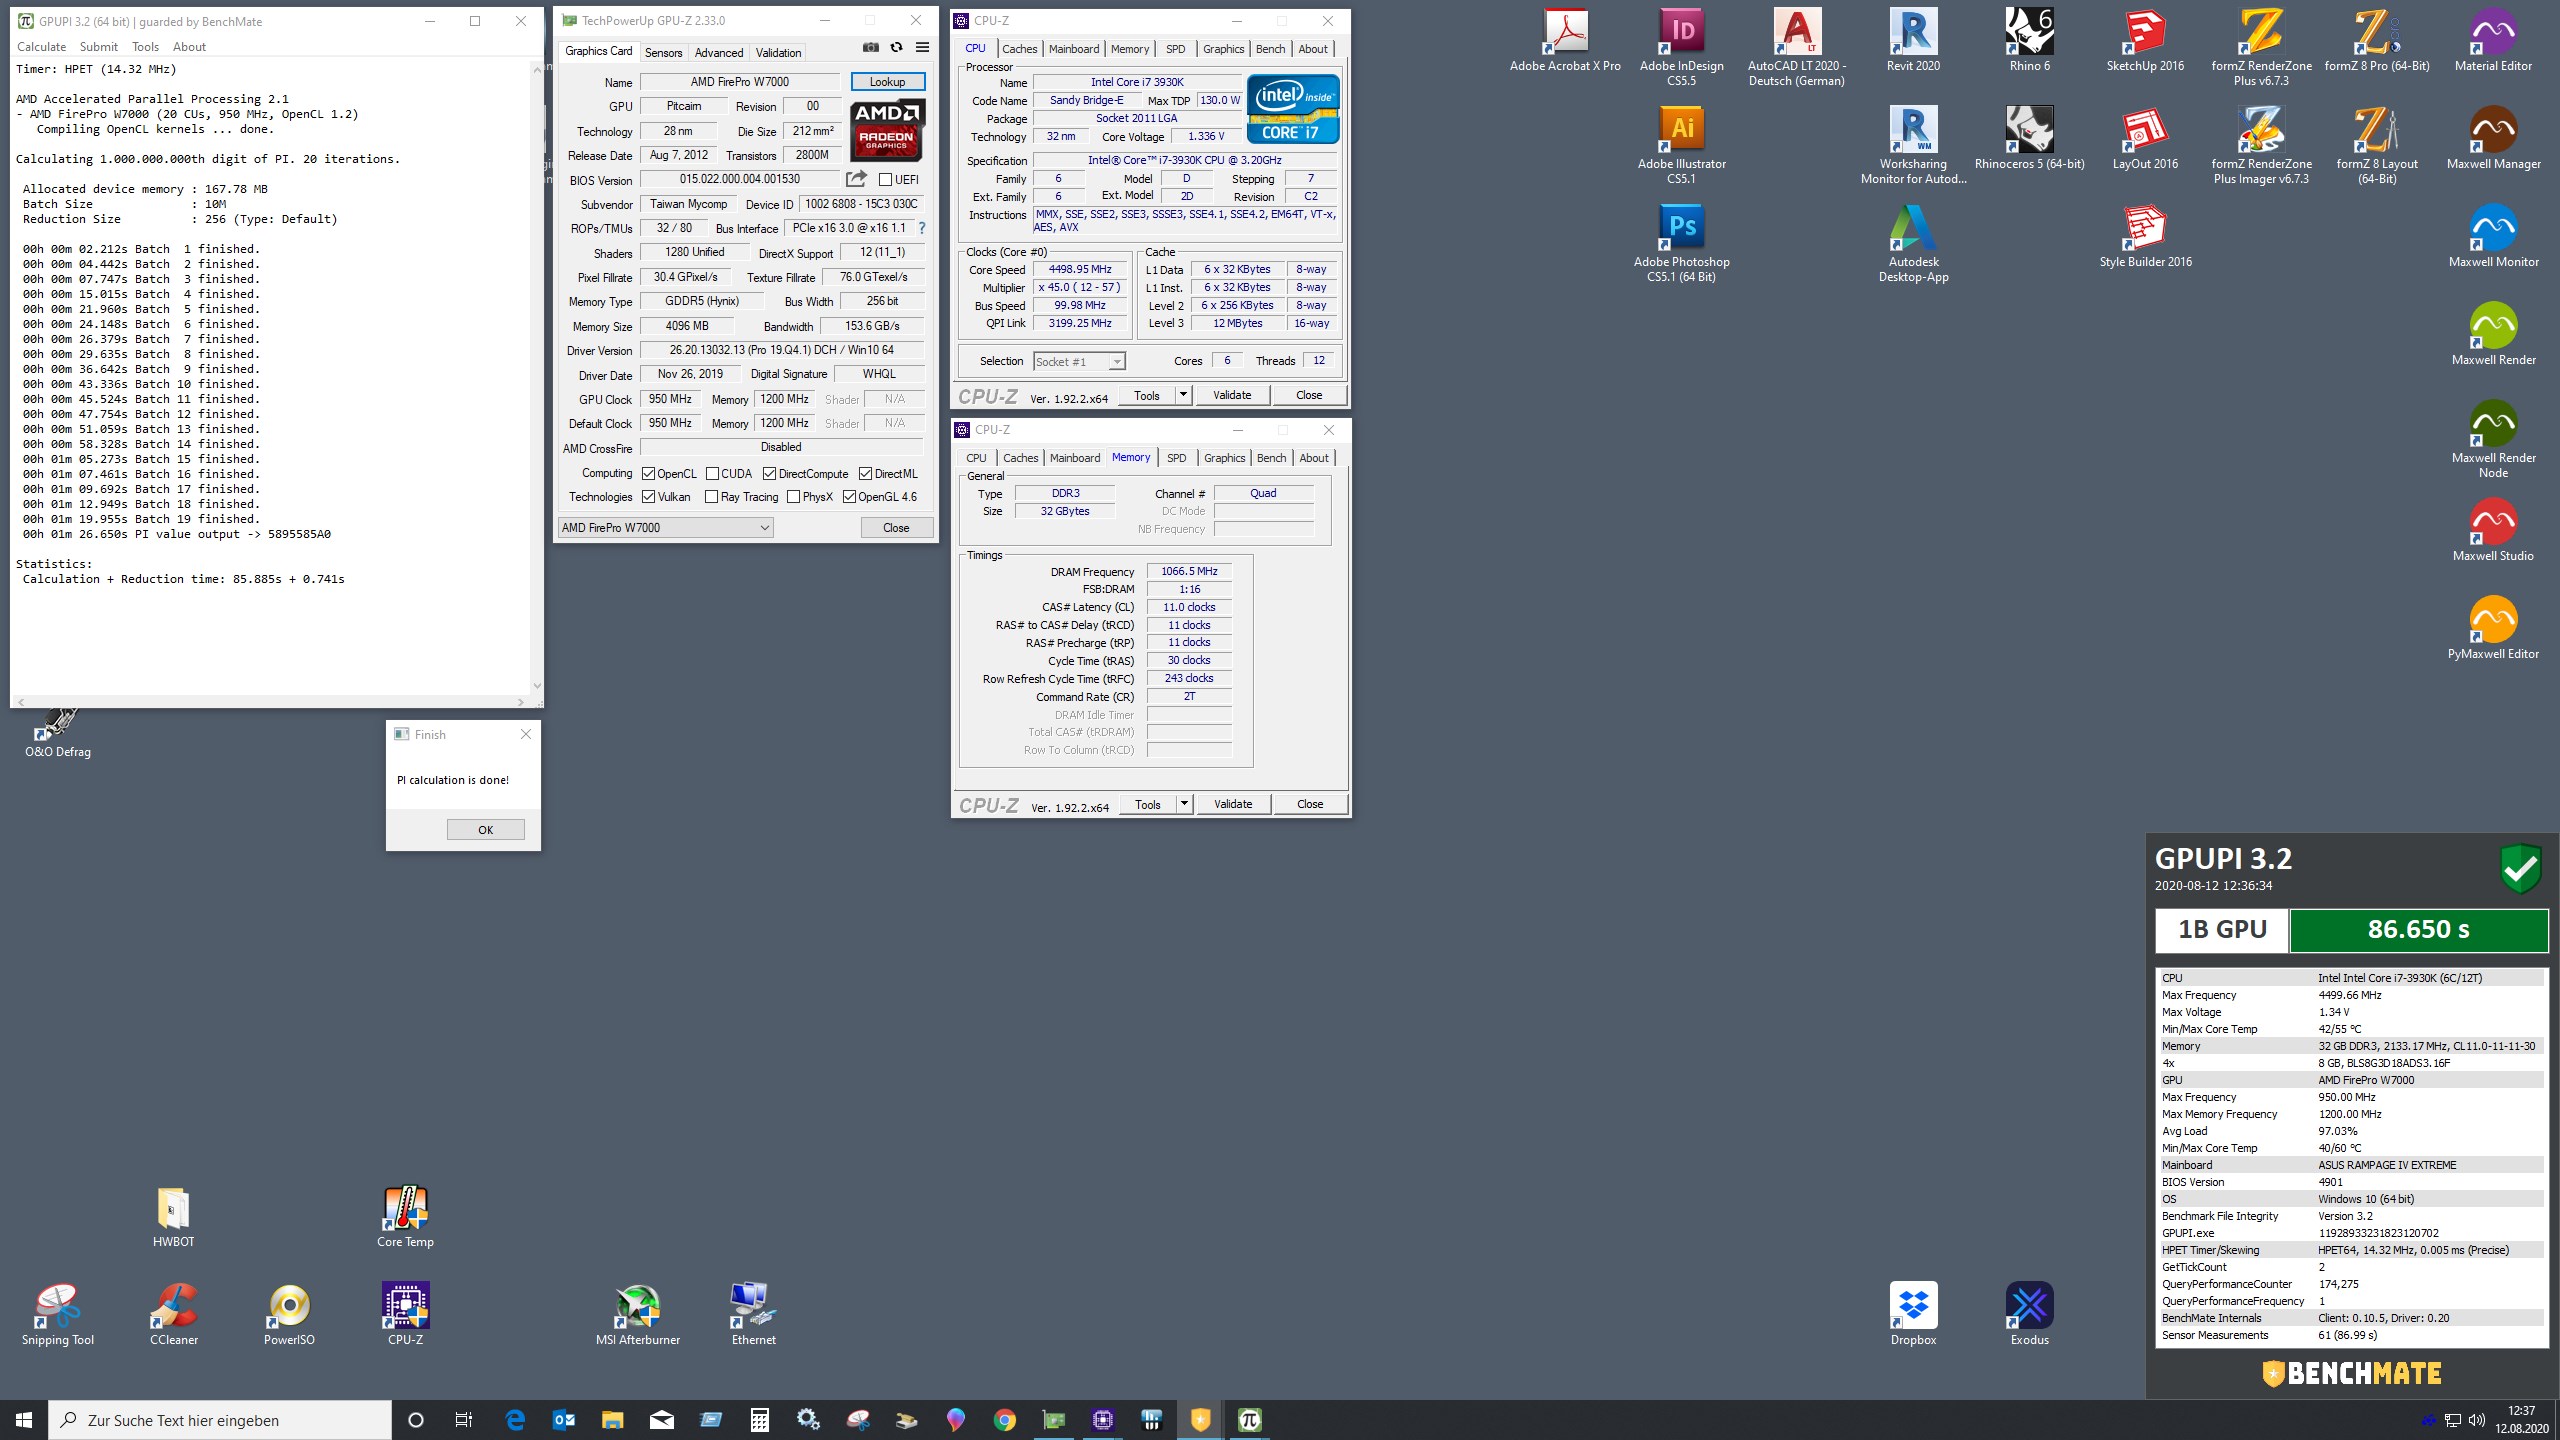Open the Submit menu in GPUPI
Screen dimensions: 2560x1440
(99, 47)
